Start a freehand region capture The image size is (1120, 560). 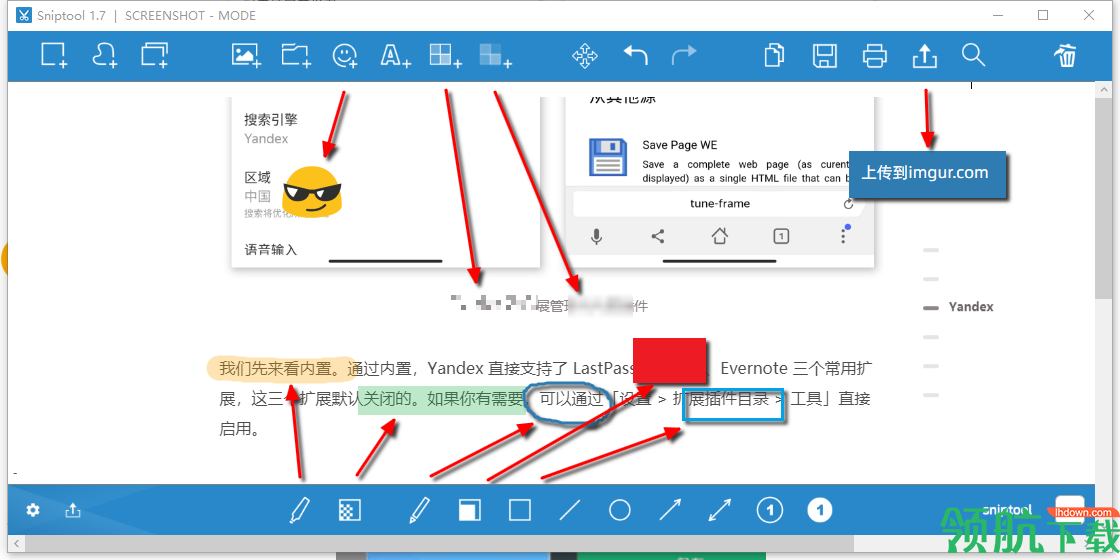pyautogui.click(x=104, y=55)
